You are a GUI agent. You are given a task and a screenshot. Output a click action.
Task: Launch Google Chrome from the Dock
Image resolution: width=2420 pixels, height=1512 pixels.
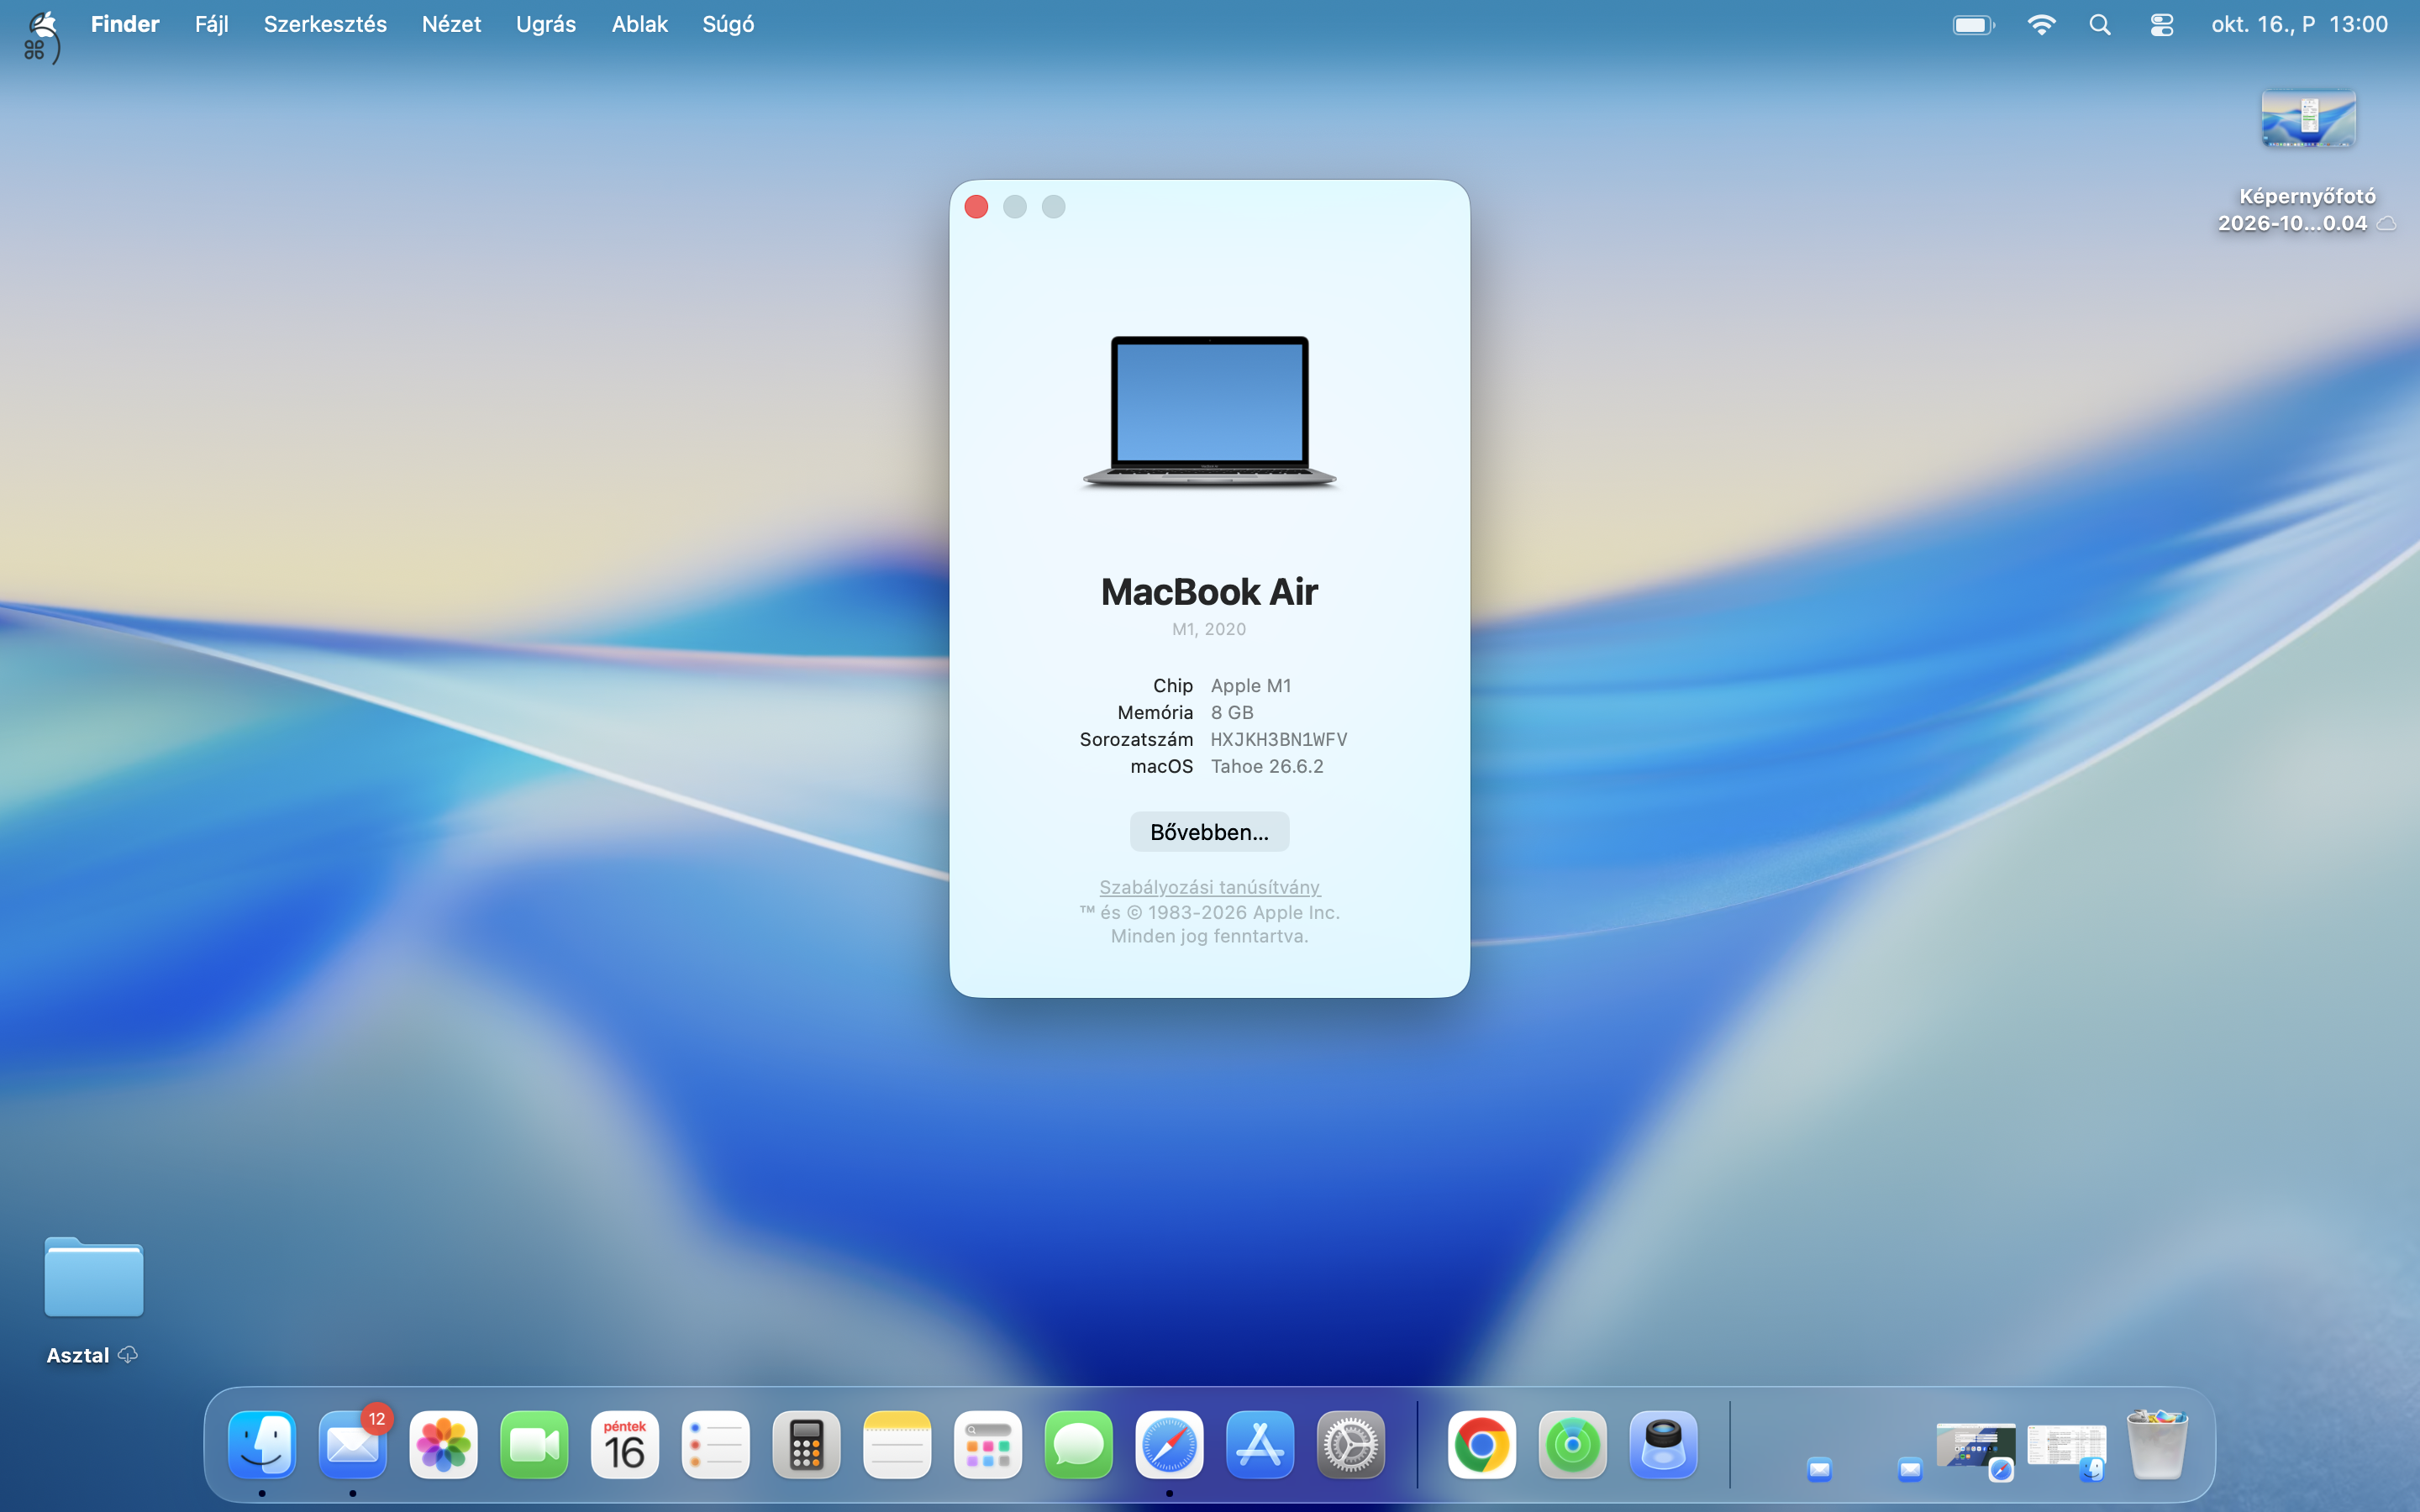pos(1482,1444)
